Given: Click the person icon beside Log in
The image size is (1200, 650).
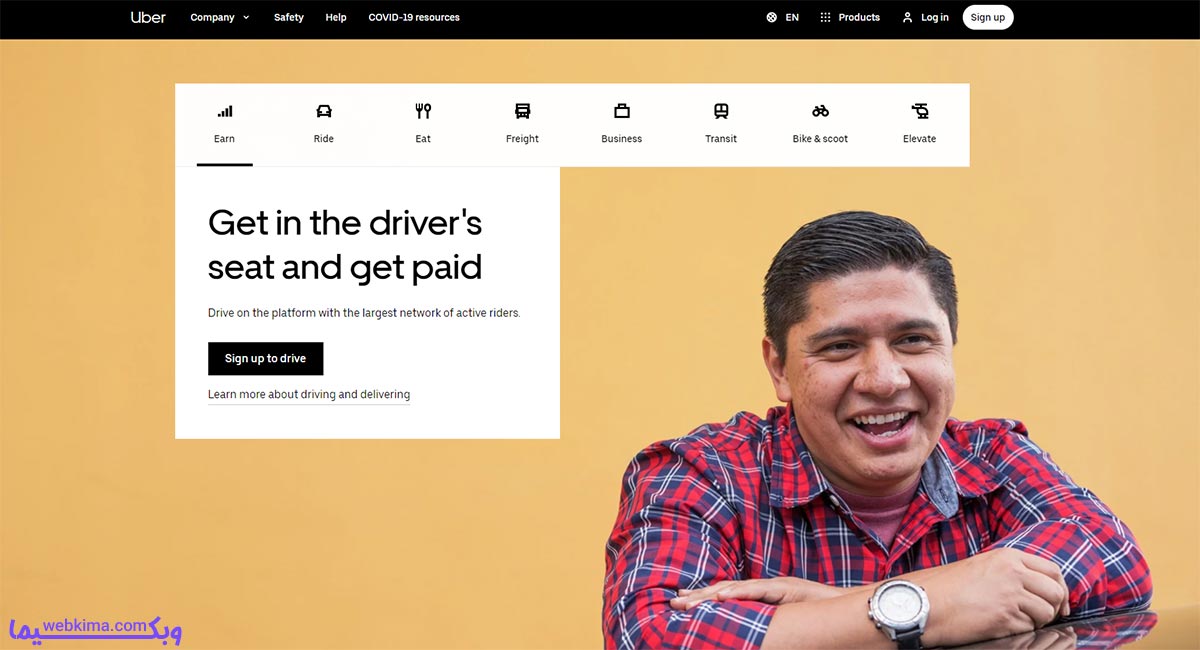Looking at the screenshot, I should tap(907, 18).
